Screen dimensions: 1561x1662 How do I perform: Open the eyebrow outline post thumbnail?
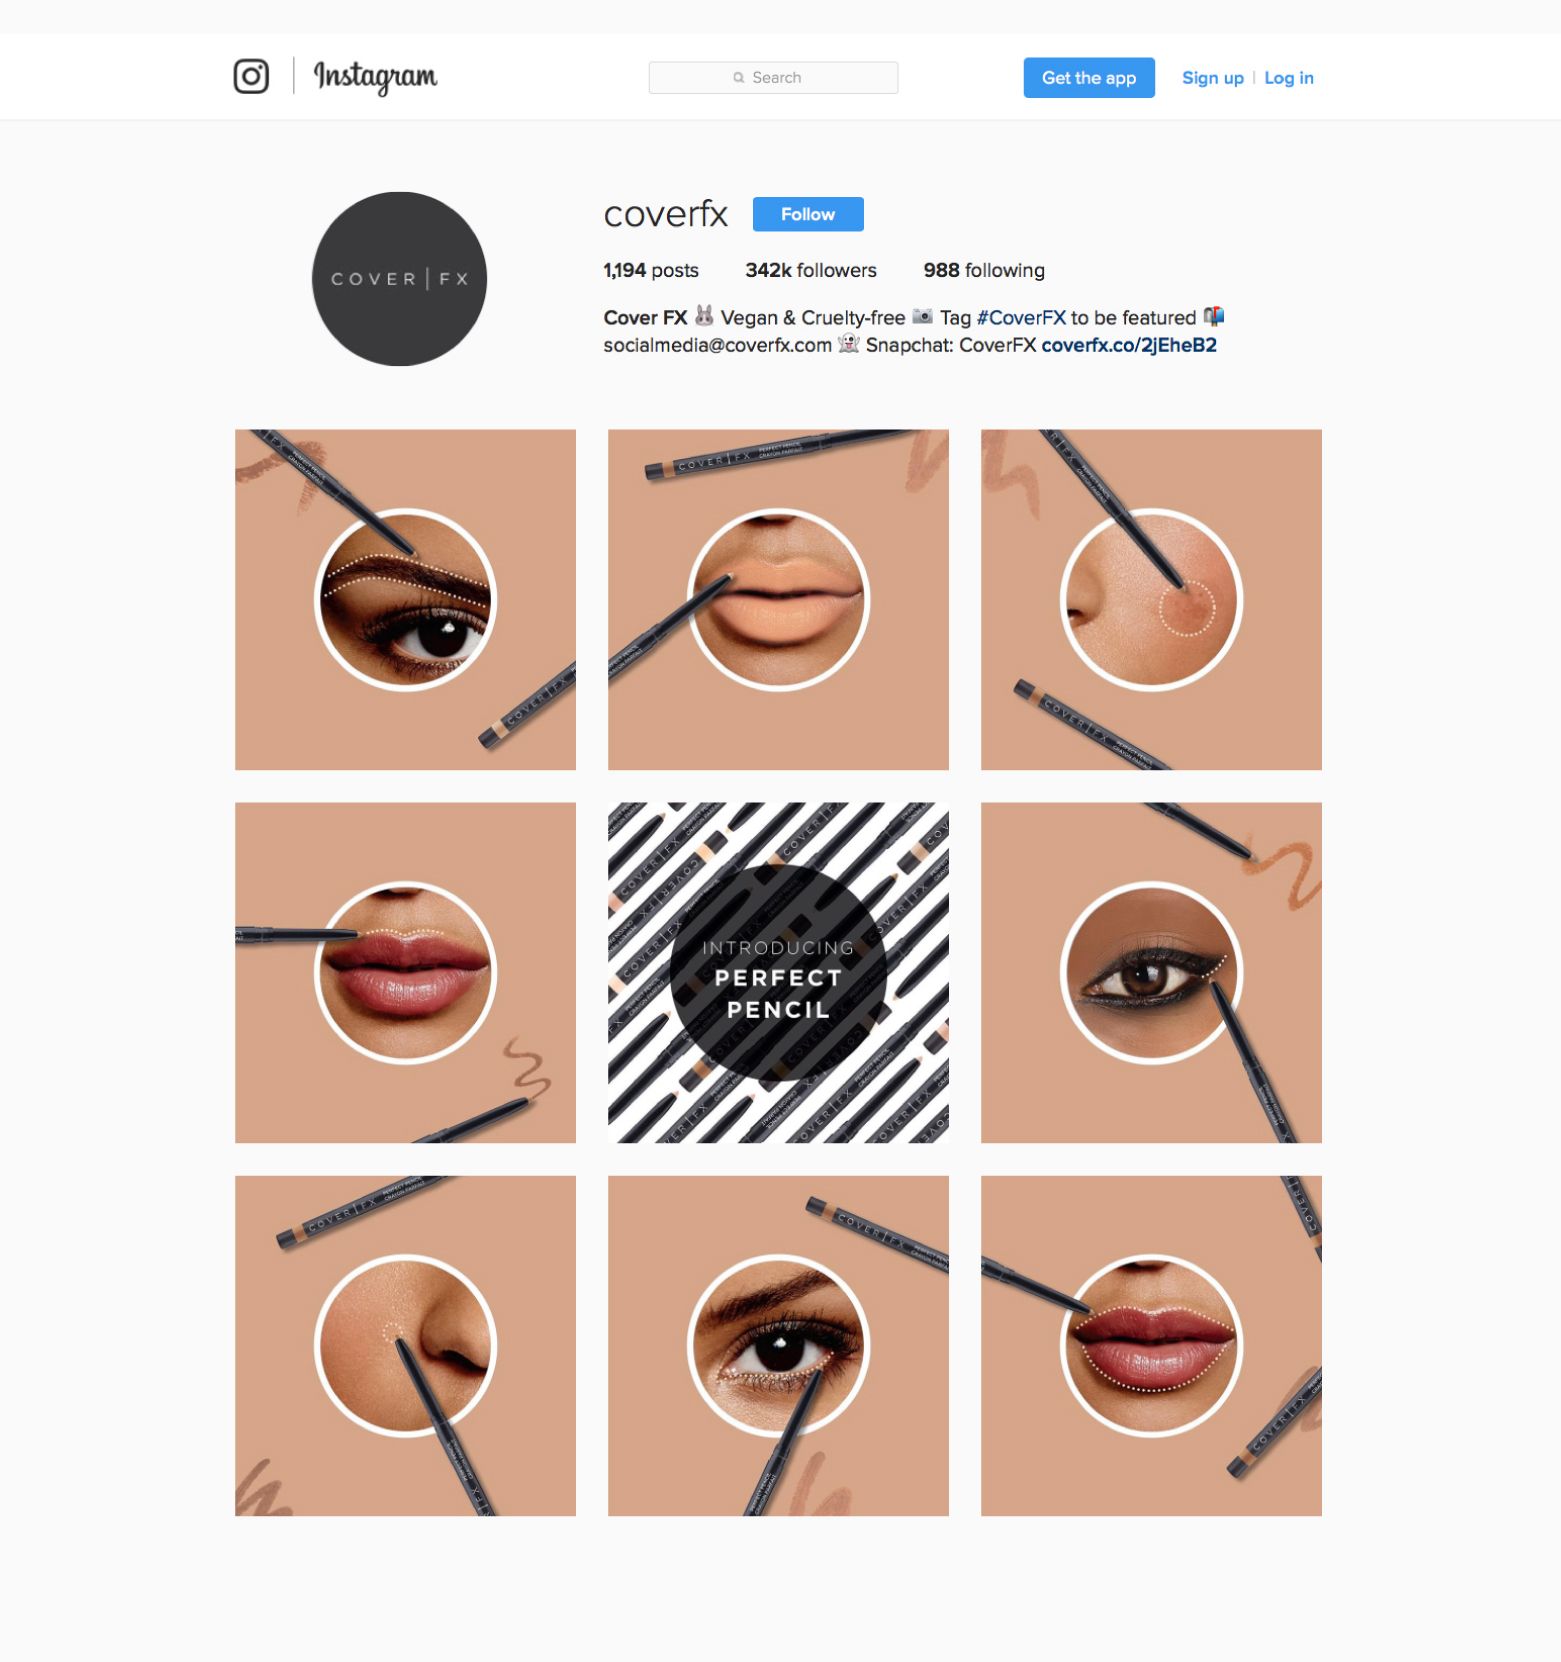coord(405,600)
